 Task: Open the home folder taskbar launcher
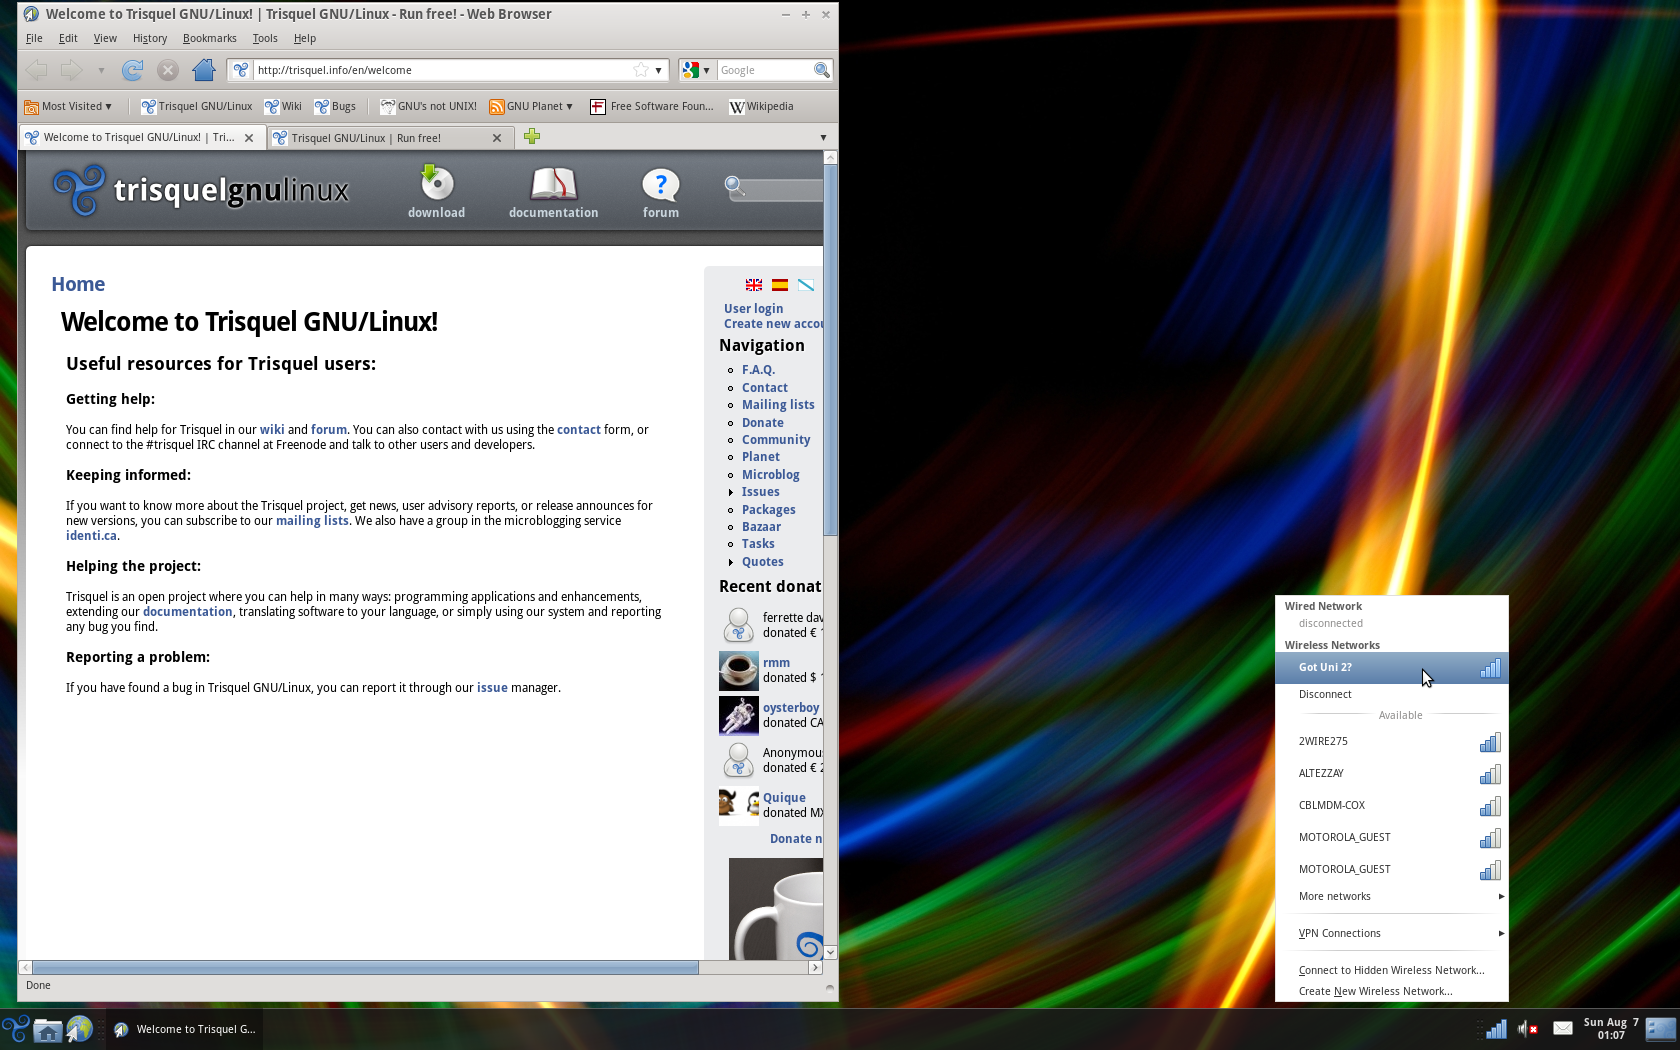pos(47,1029)
